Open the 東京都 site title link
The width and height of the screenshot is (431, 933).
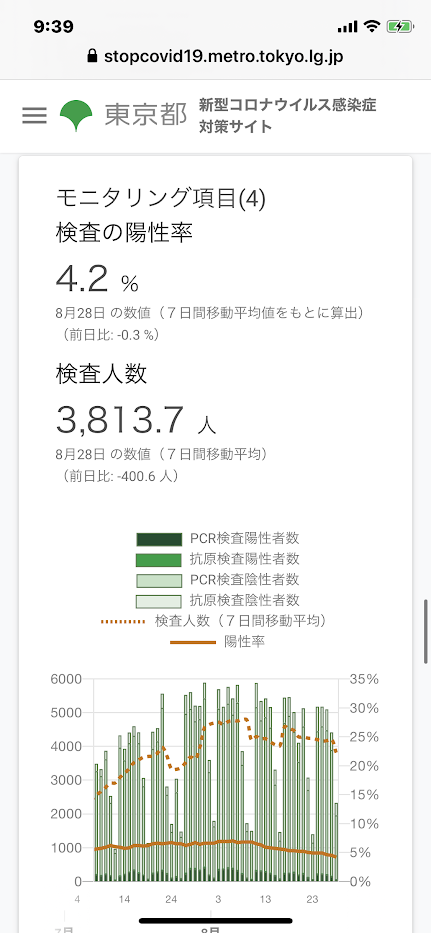[146, 115]
